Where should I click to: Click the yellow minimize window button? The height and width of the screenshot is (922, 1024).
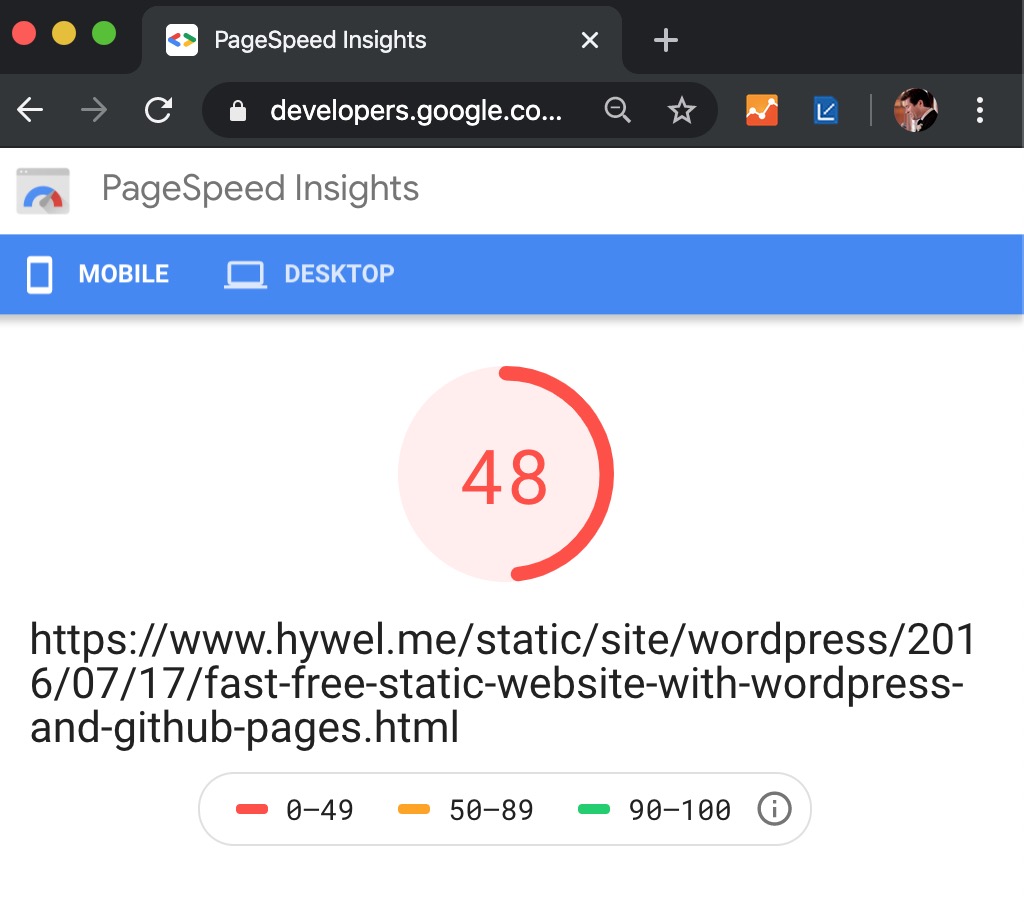64,33
